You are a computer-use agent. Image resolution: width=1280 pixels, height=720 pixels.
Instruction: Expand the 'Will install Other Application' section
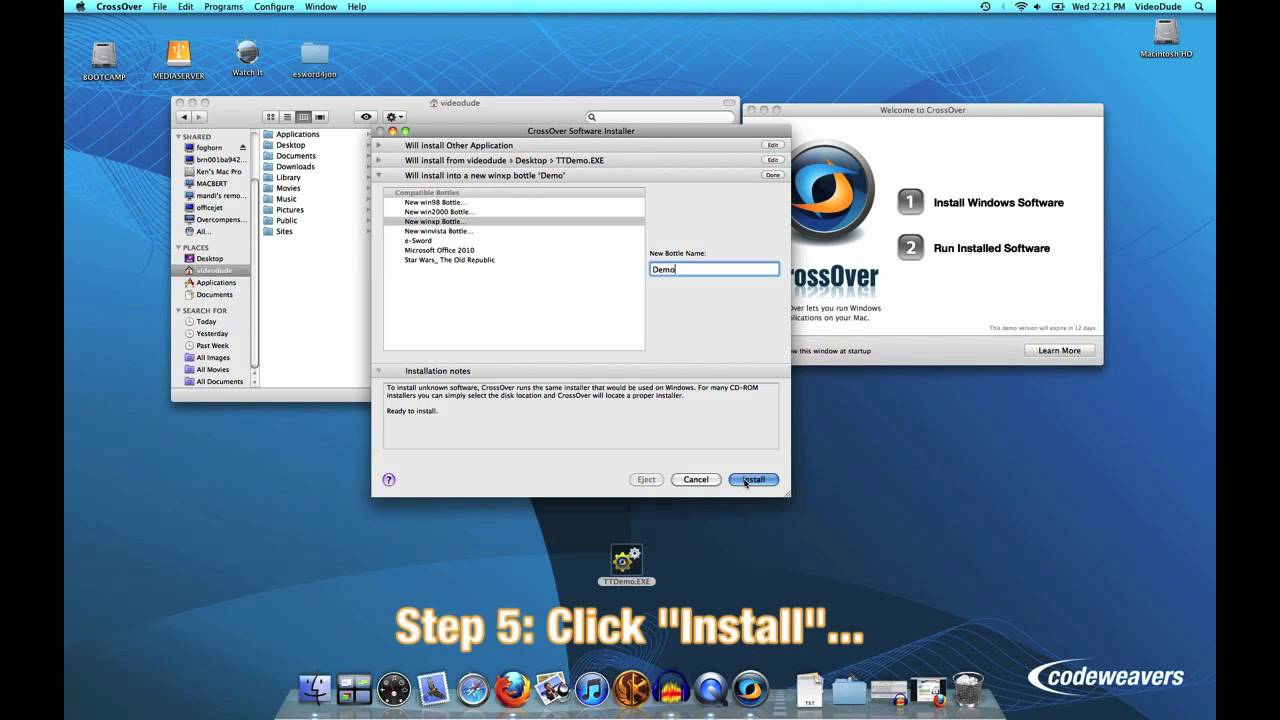pyautogui.click(x=378, y=145)
